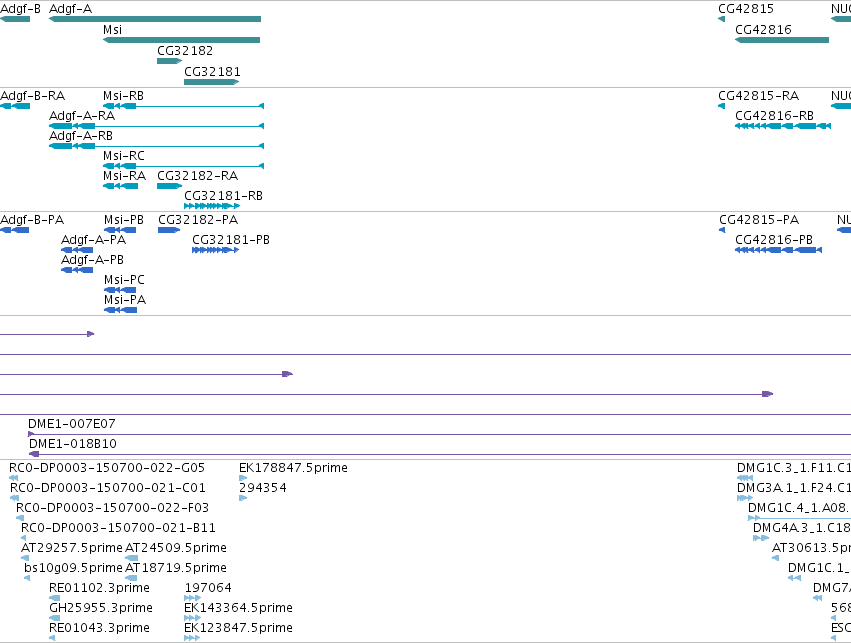Select EST RC0-DP0003-150700-022-F03
Image resolution: width=851 pixels, height=643 pixels.
click(x=112, y=508)
